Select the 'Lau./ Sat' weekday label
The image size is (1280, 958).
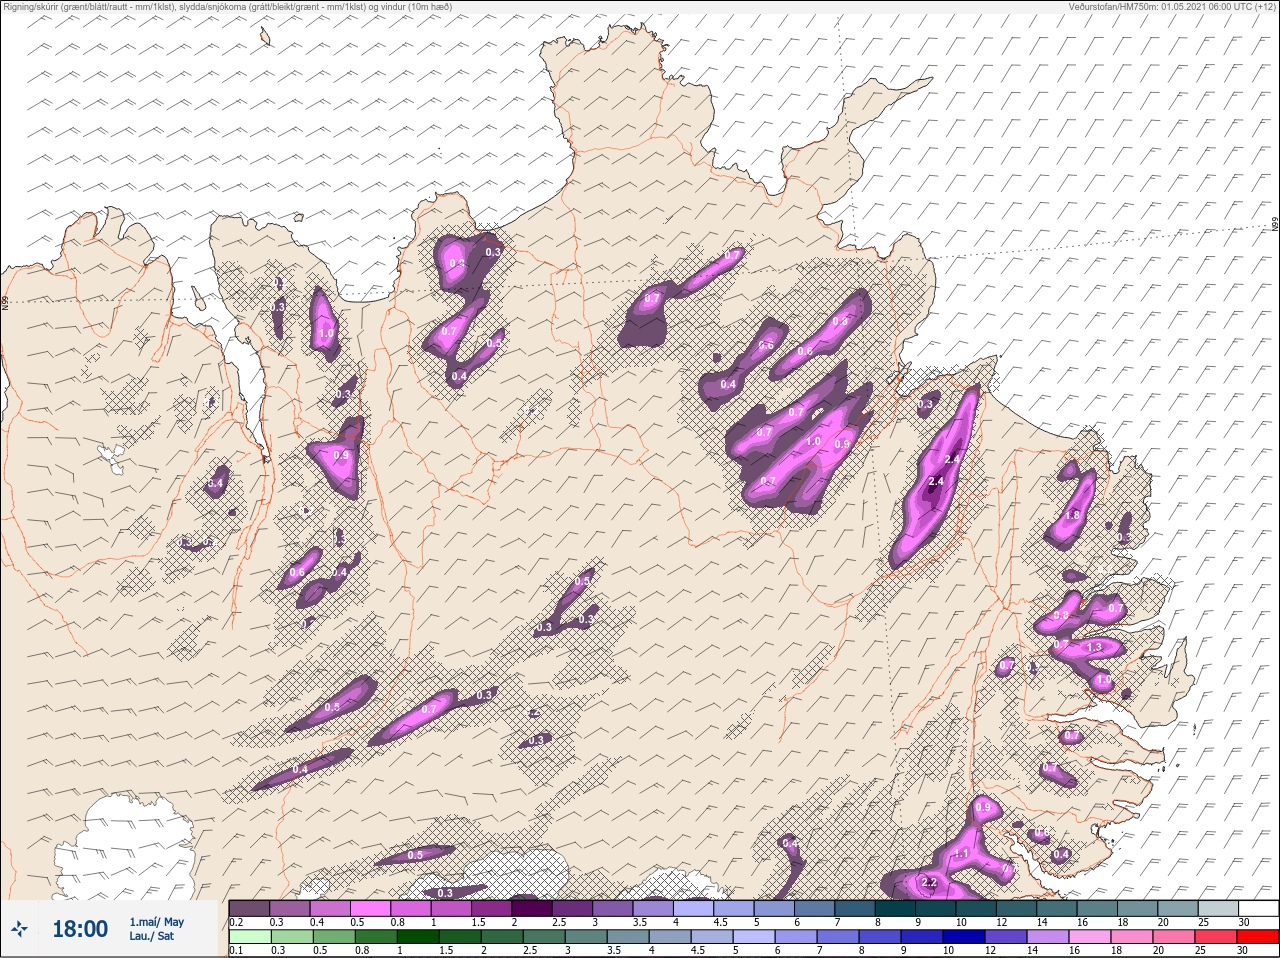click(151, 936)
